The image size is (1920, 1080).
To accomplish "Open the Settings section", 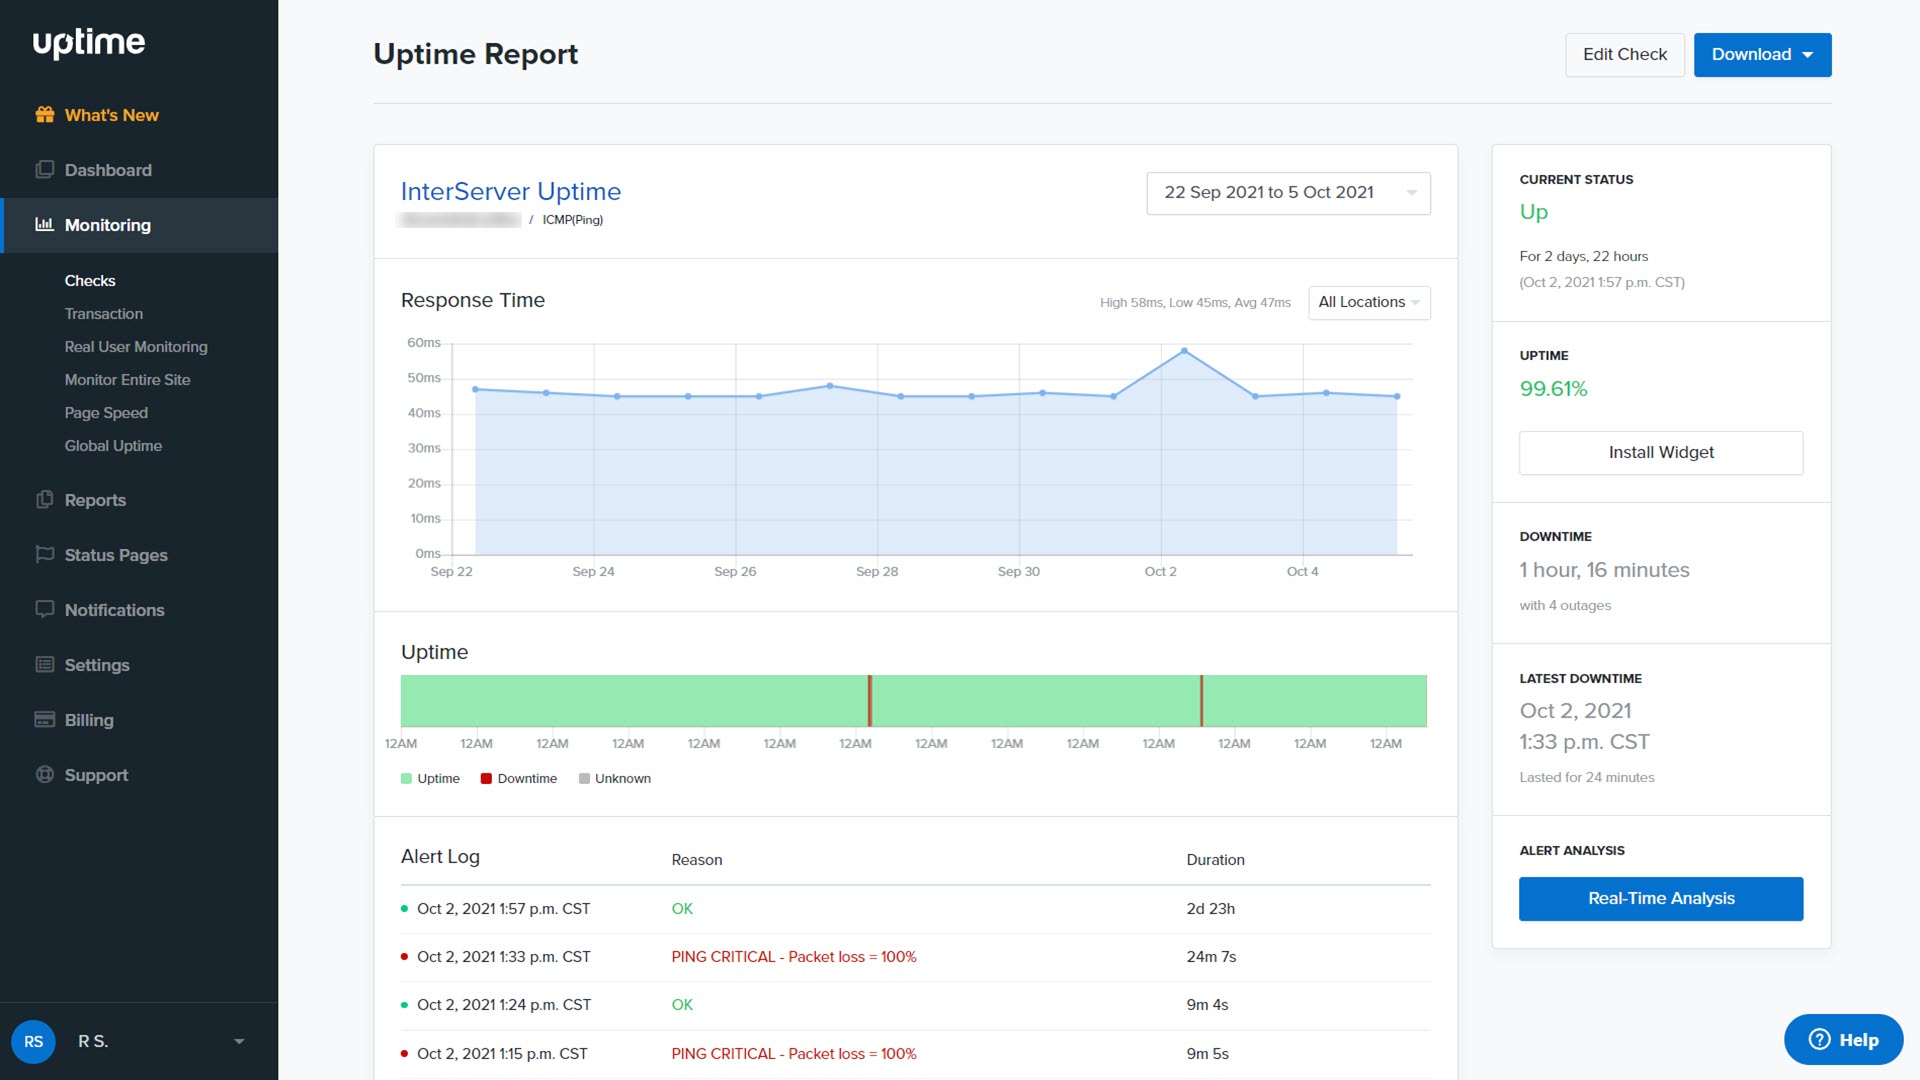I will pos(139,665).
